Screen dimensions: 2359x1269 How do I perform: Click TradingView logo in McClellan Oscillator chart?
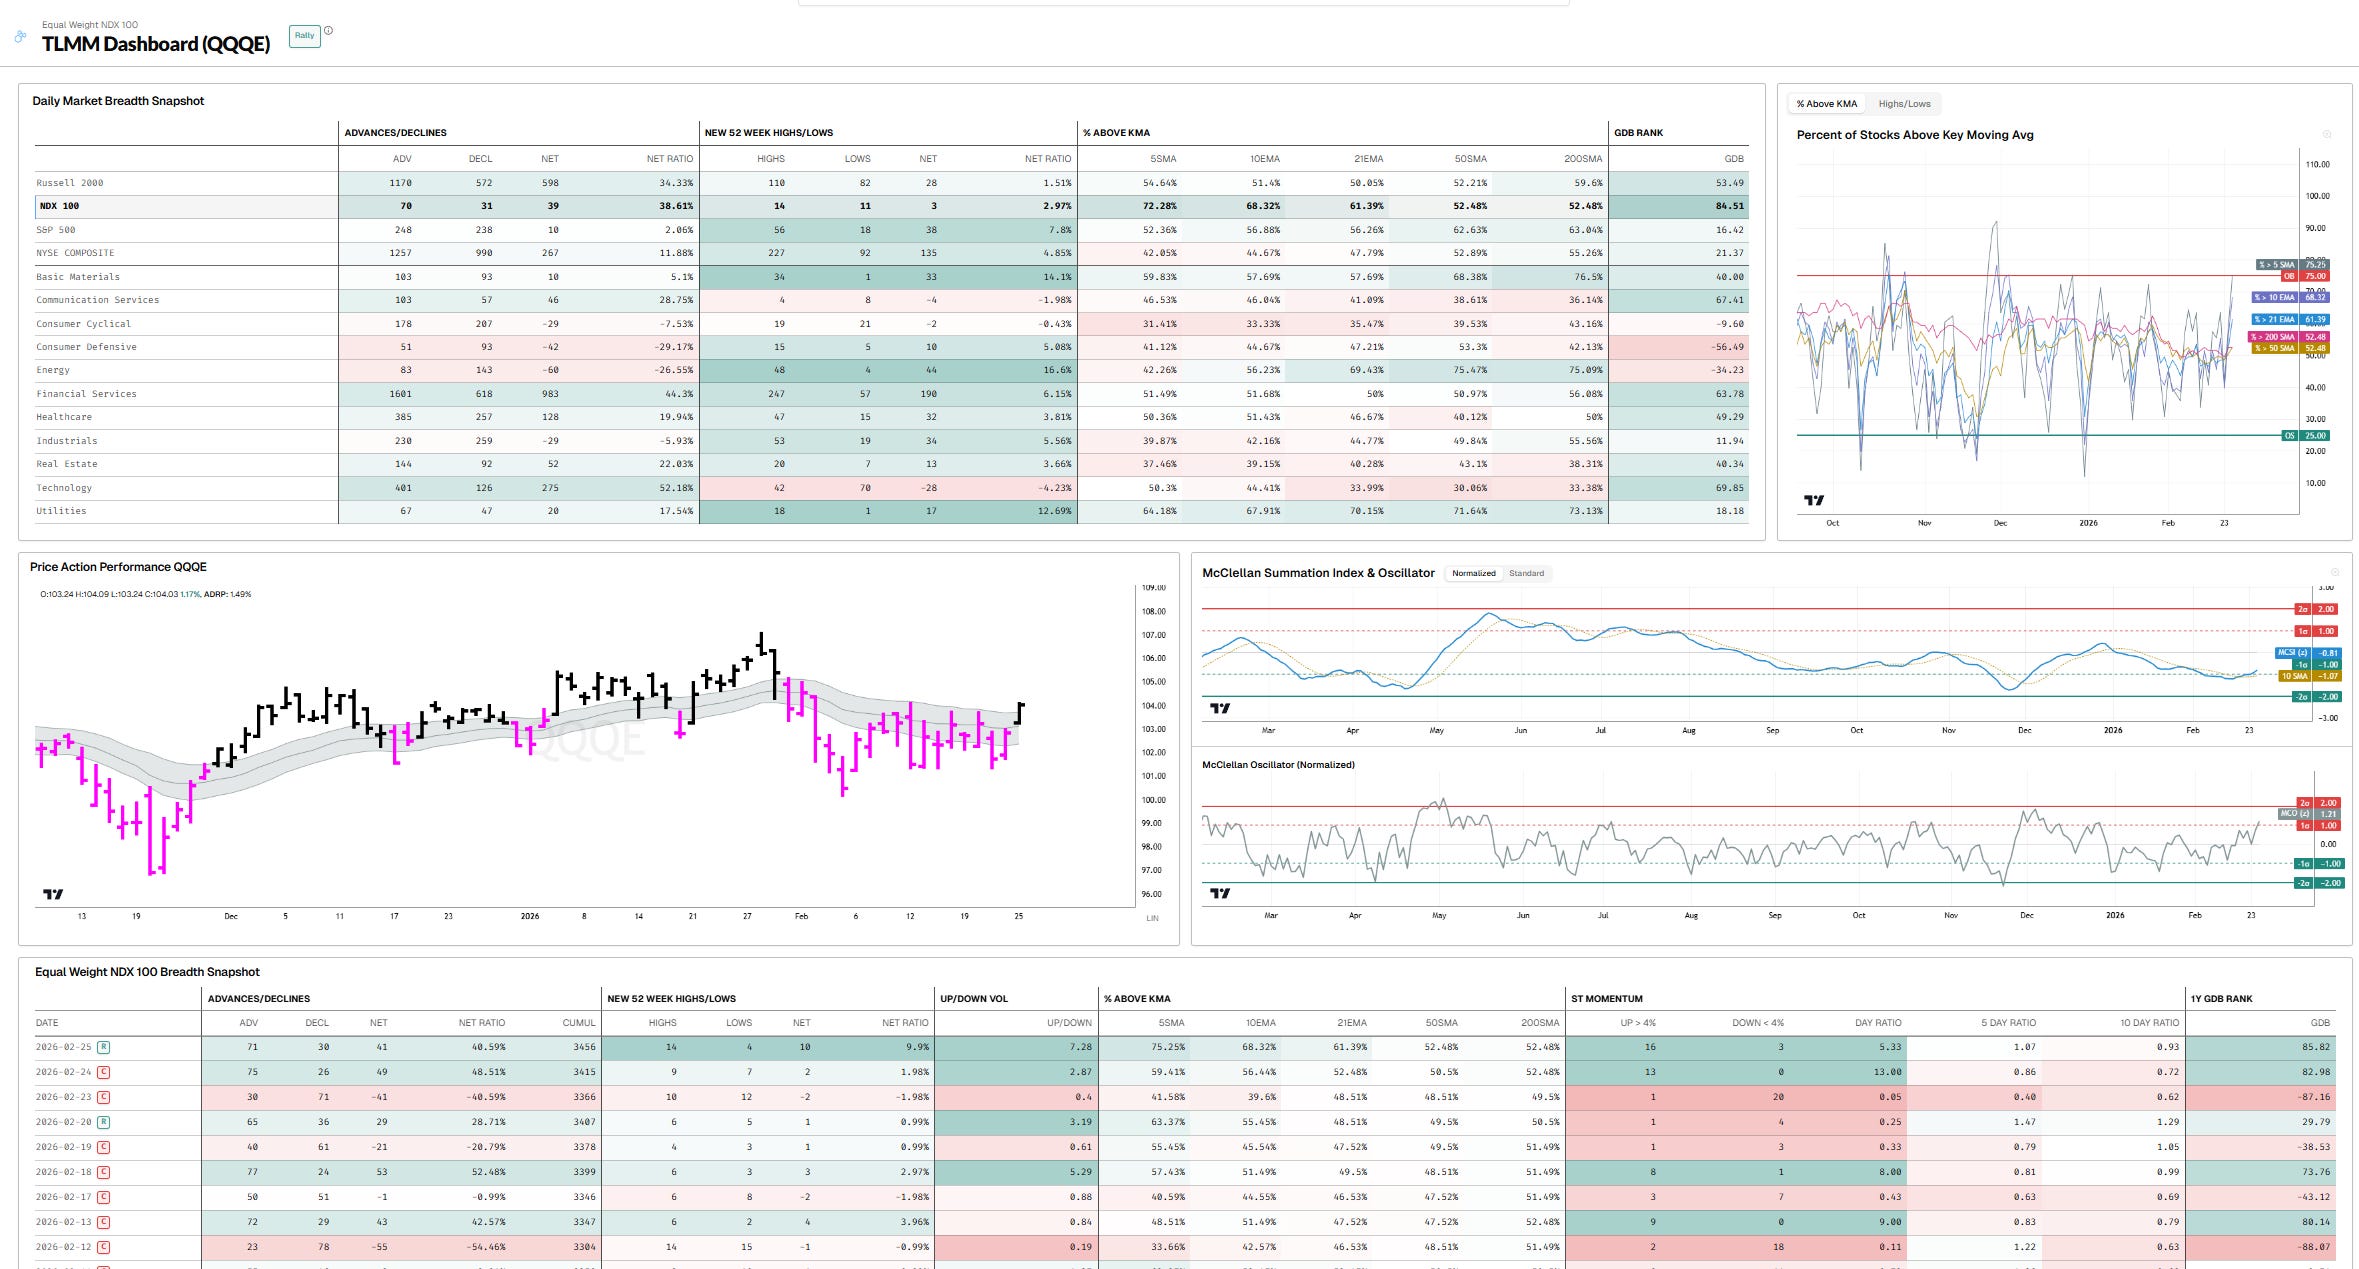coord(1220,893)
